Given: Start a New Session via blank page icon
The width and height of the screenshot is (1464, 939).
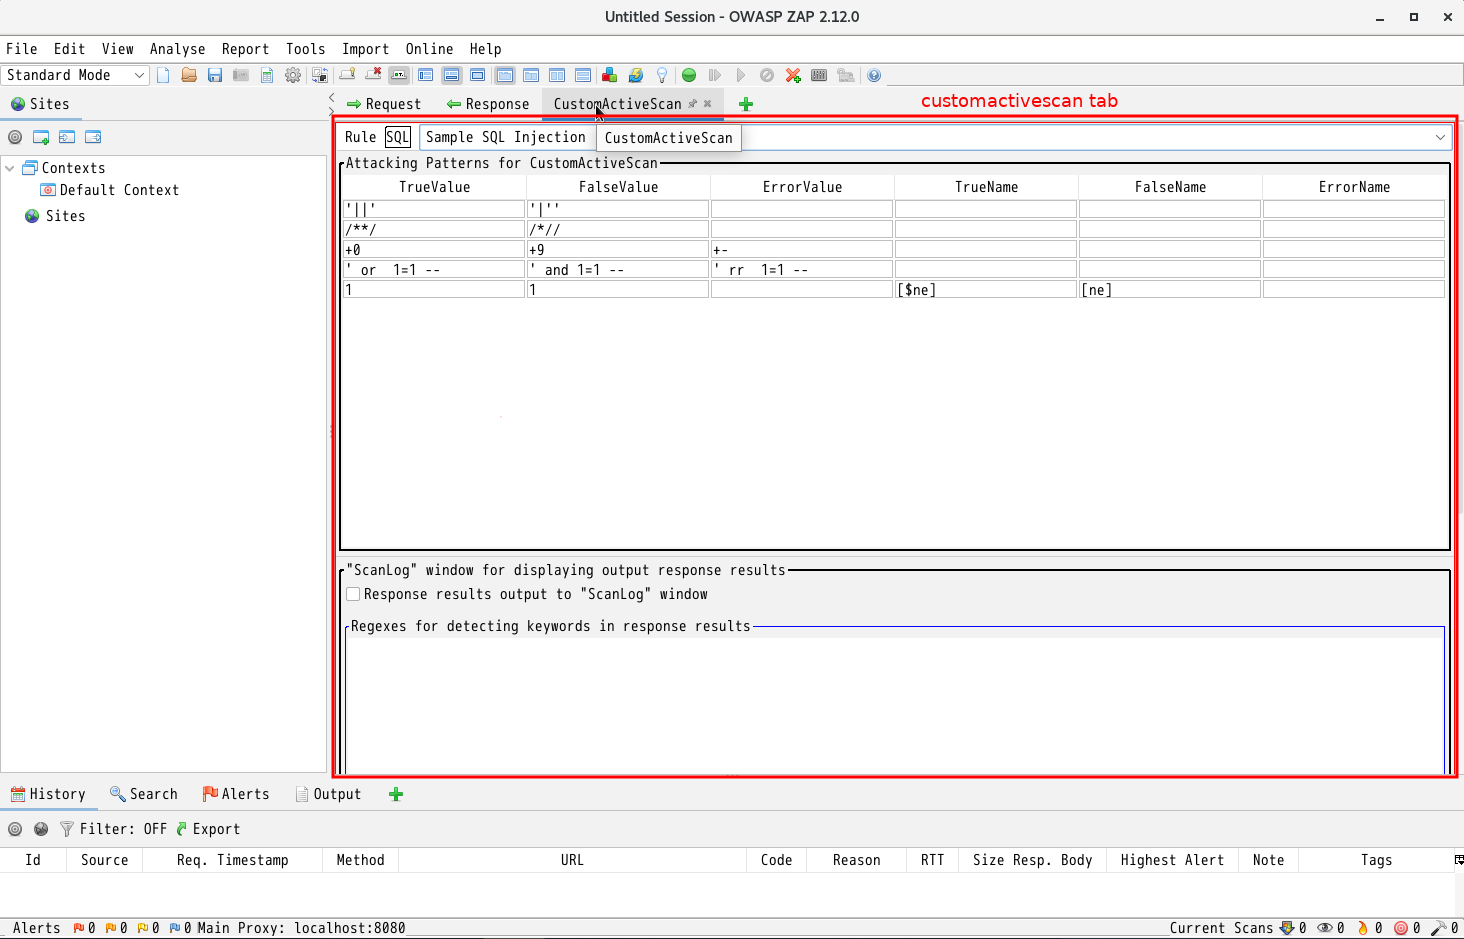Looking at the screenshot, I should pos(163,75).
